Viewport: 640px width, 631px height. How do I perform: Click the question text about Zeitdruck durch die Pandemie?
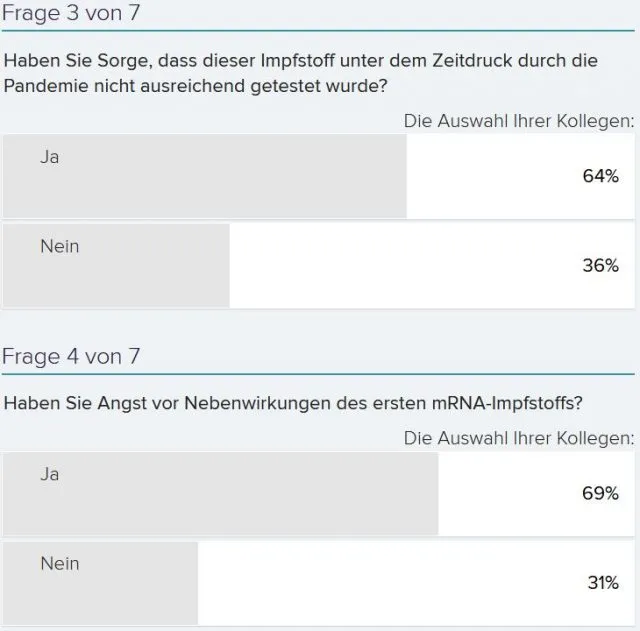tap(301, 73)
